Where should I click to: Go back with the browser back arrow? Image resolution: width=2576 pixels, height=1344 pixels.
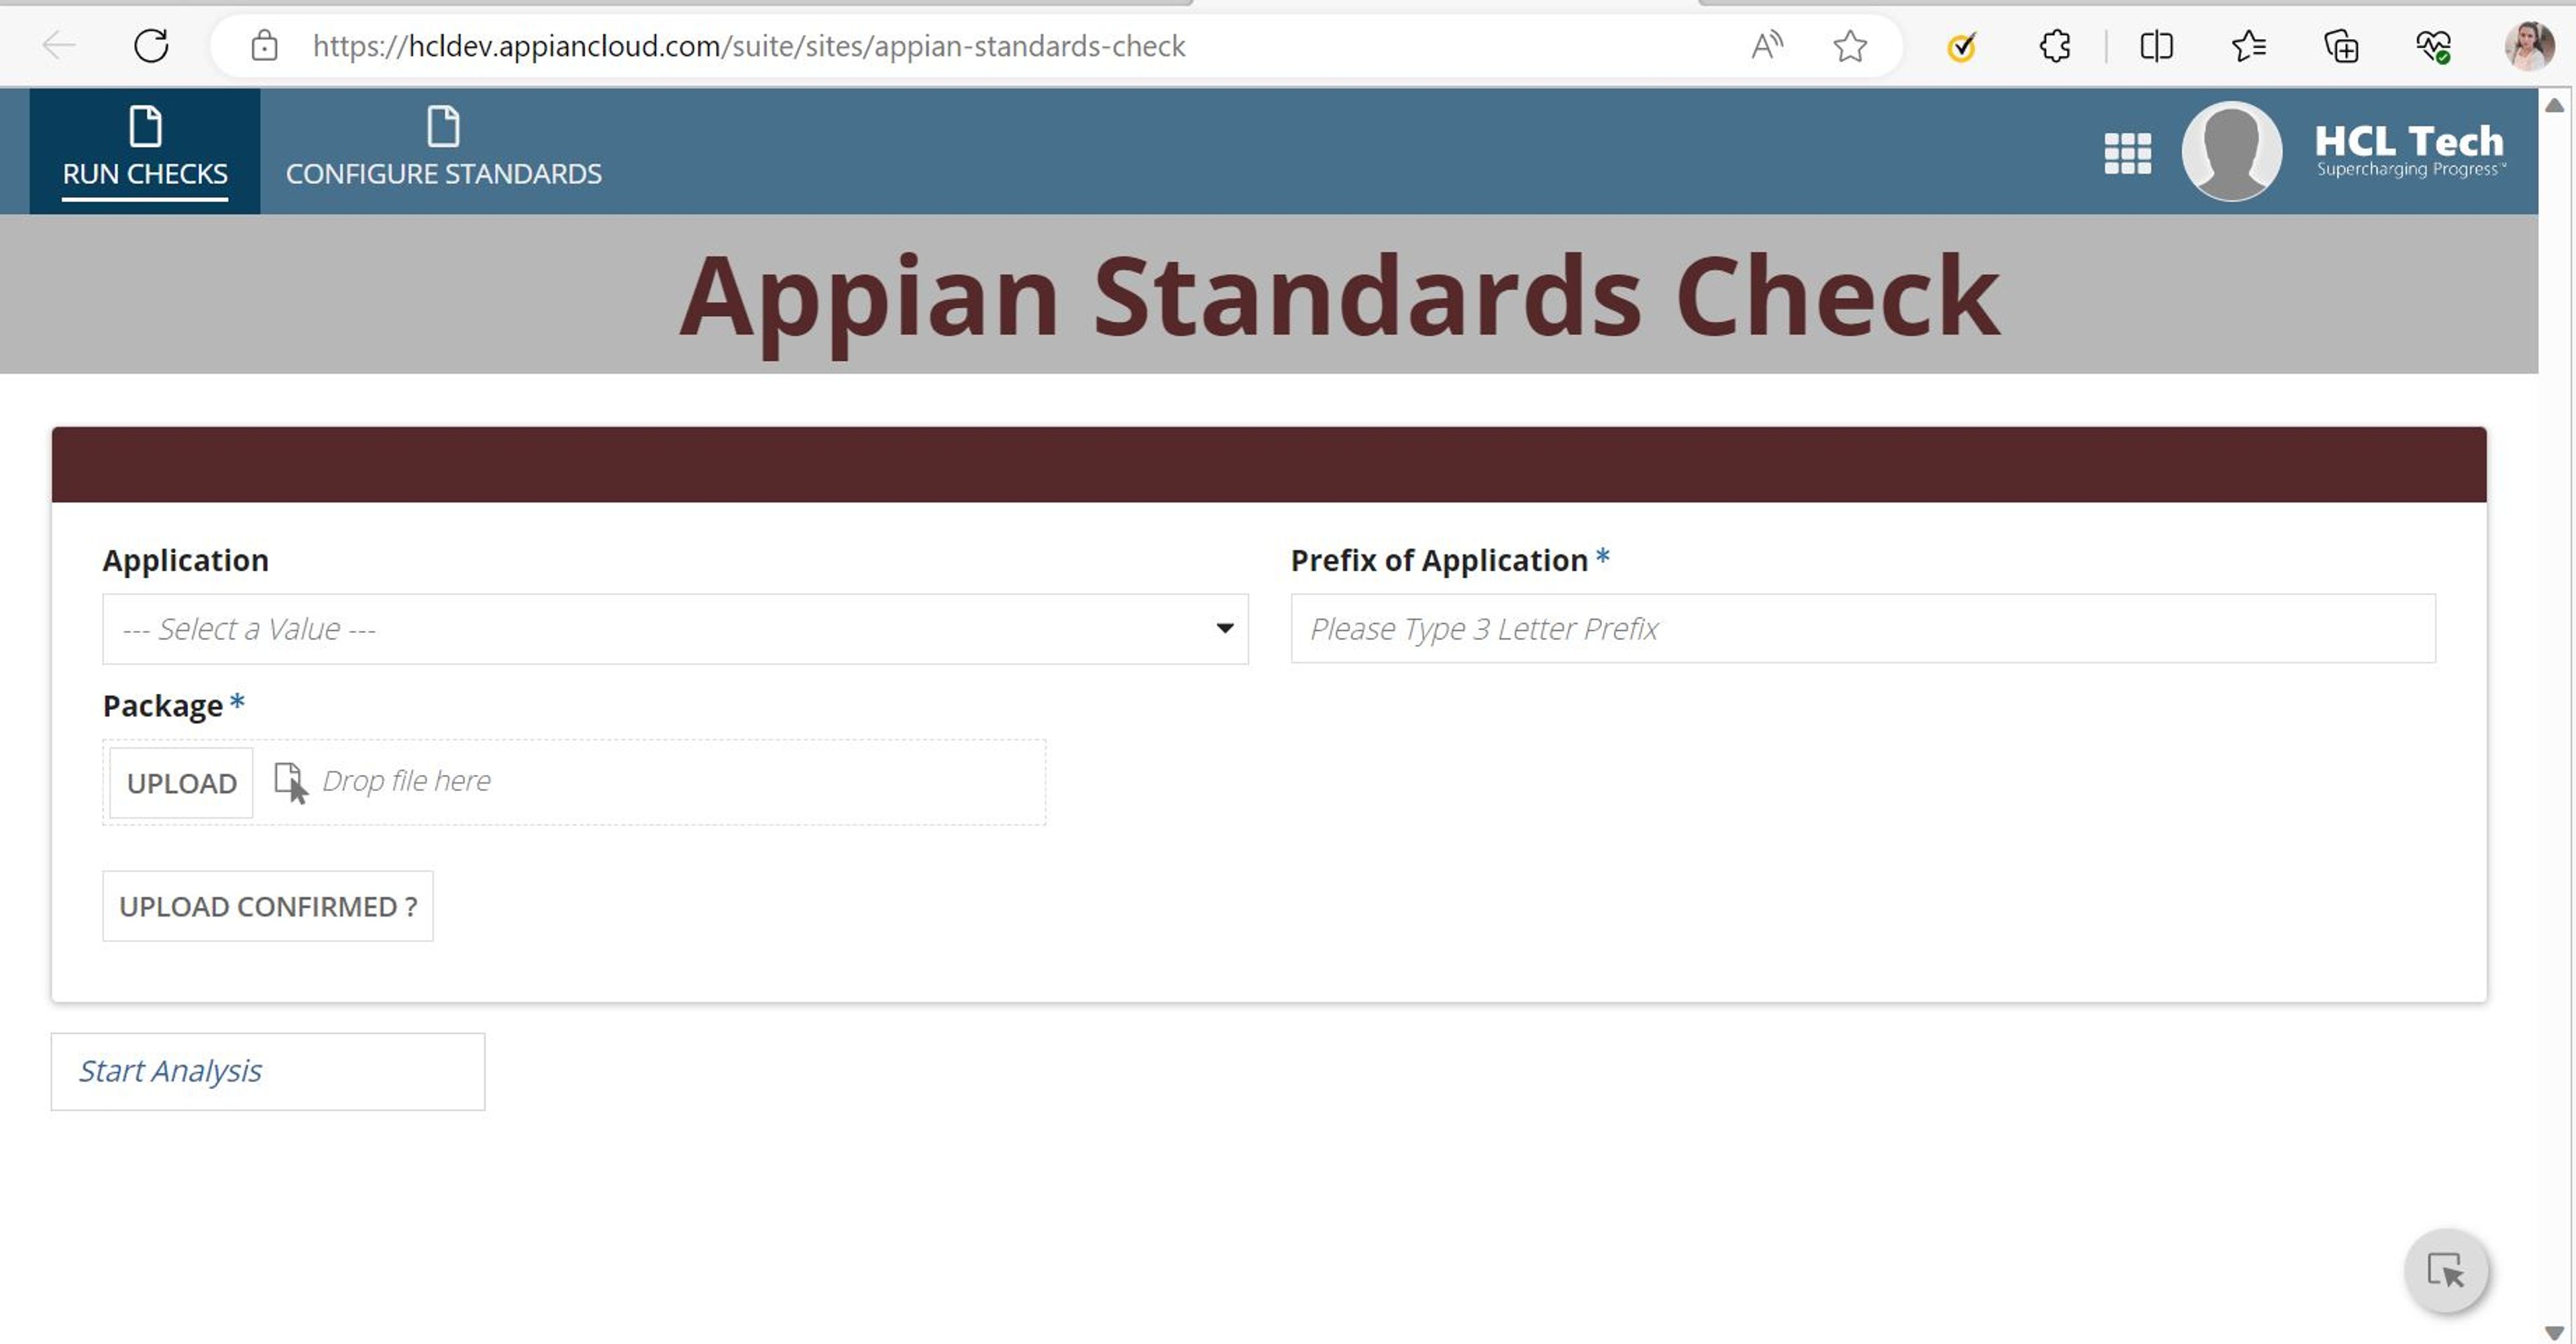(x=59, y=45)
